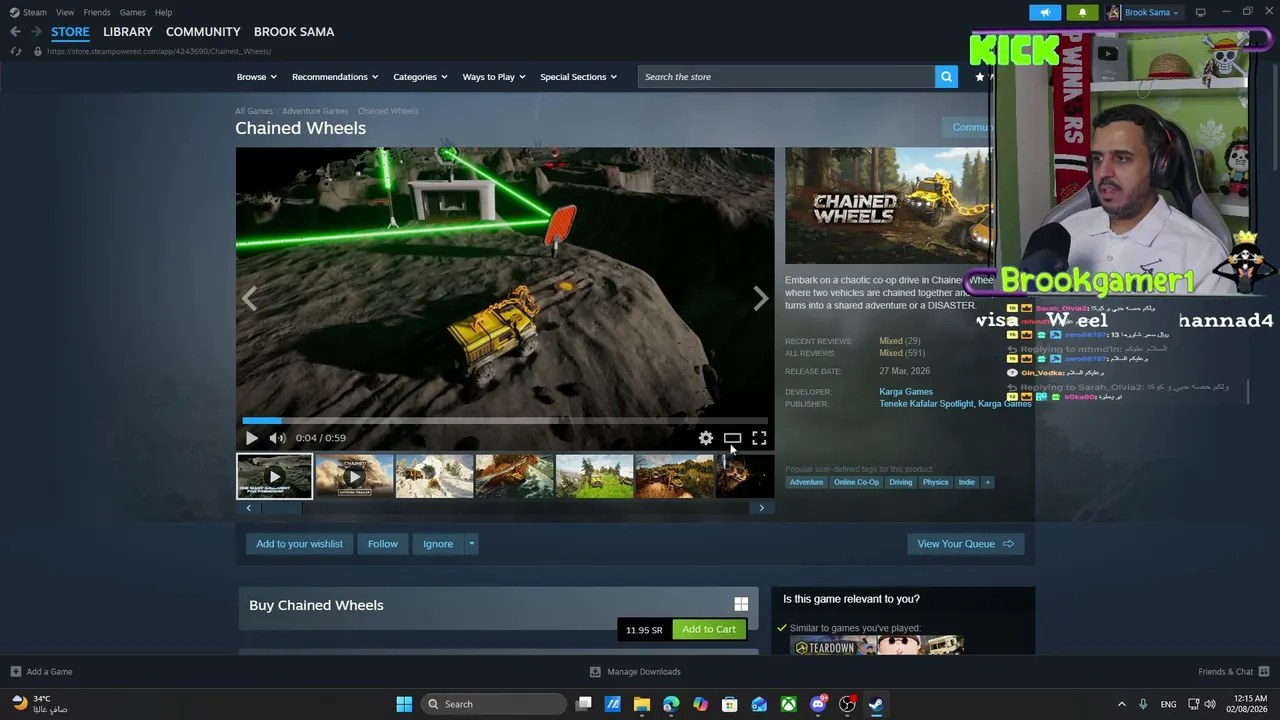Screen dimensions: 1280x720
Task: Reload the store page
Action: tap(15, 51)
